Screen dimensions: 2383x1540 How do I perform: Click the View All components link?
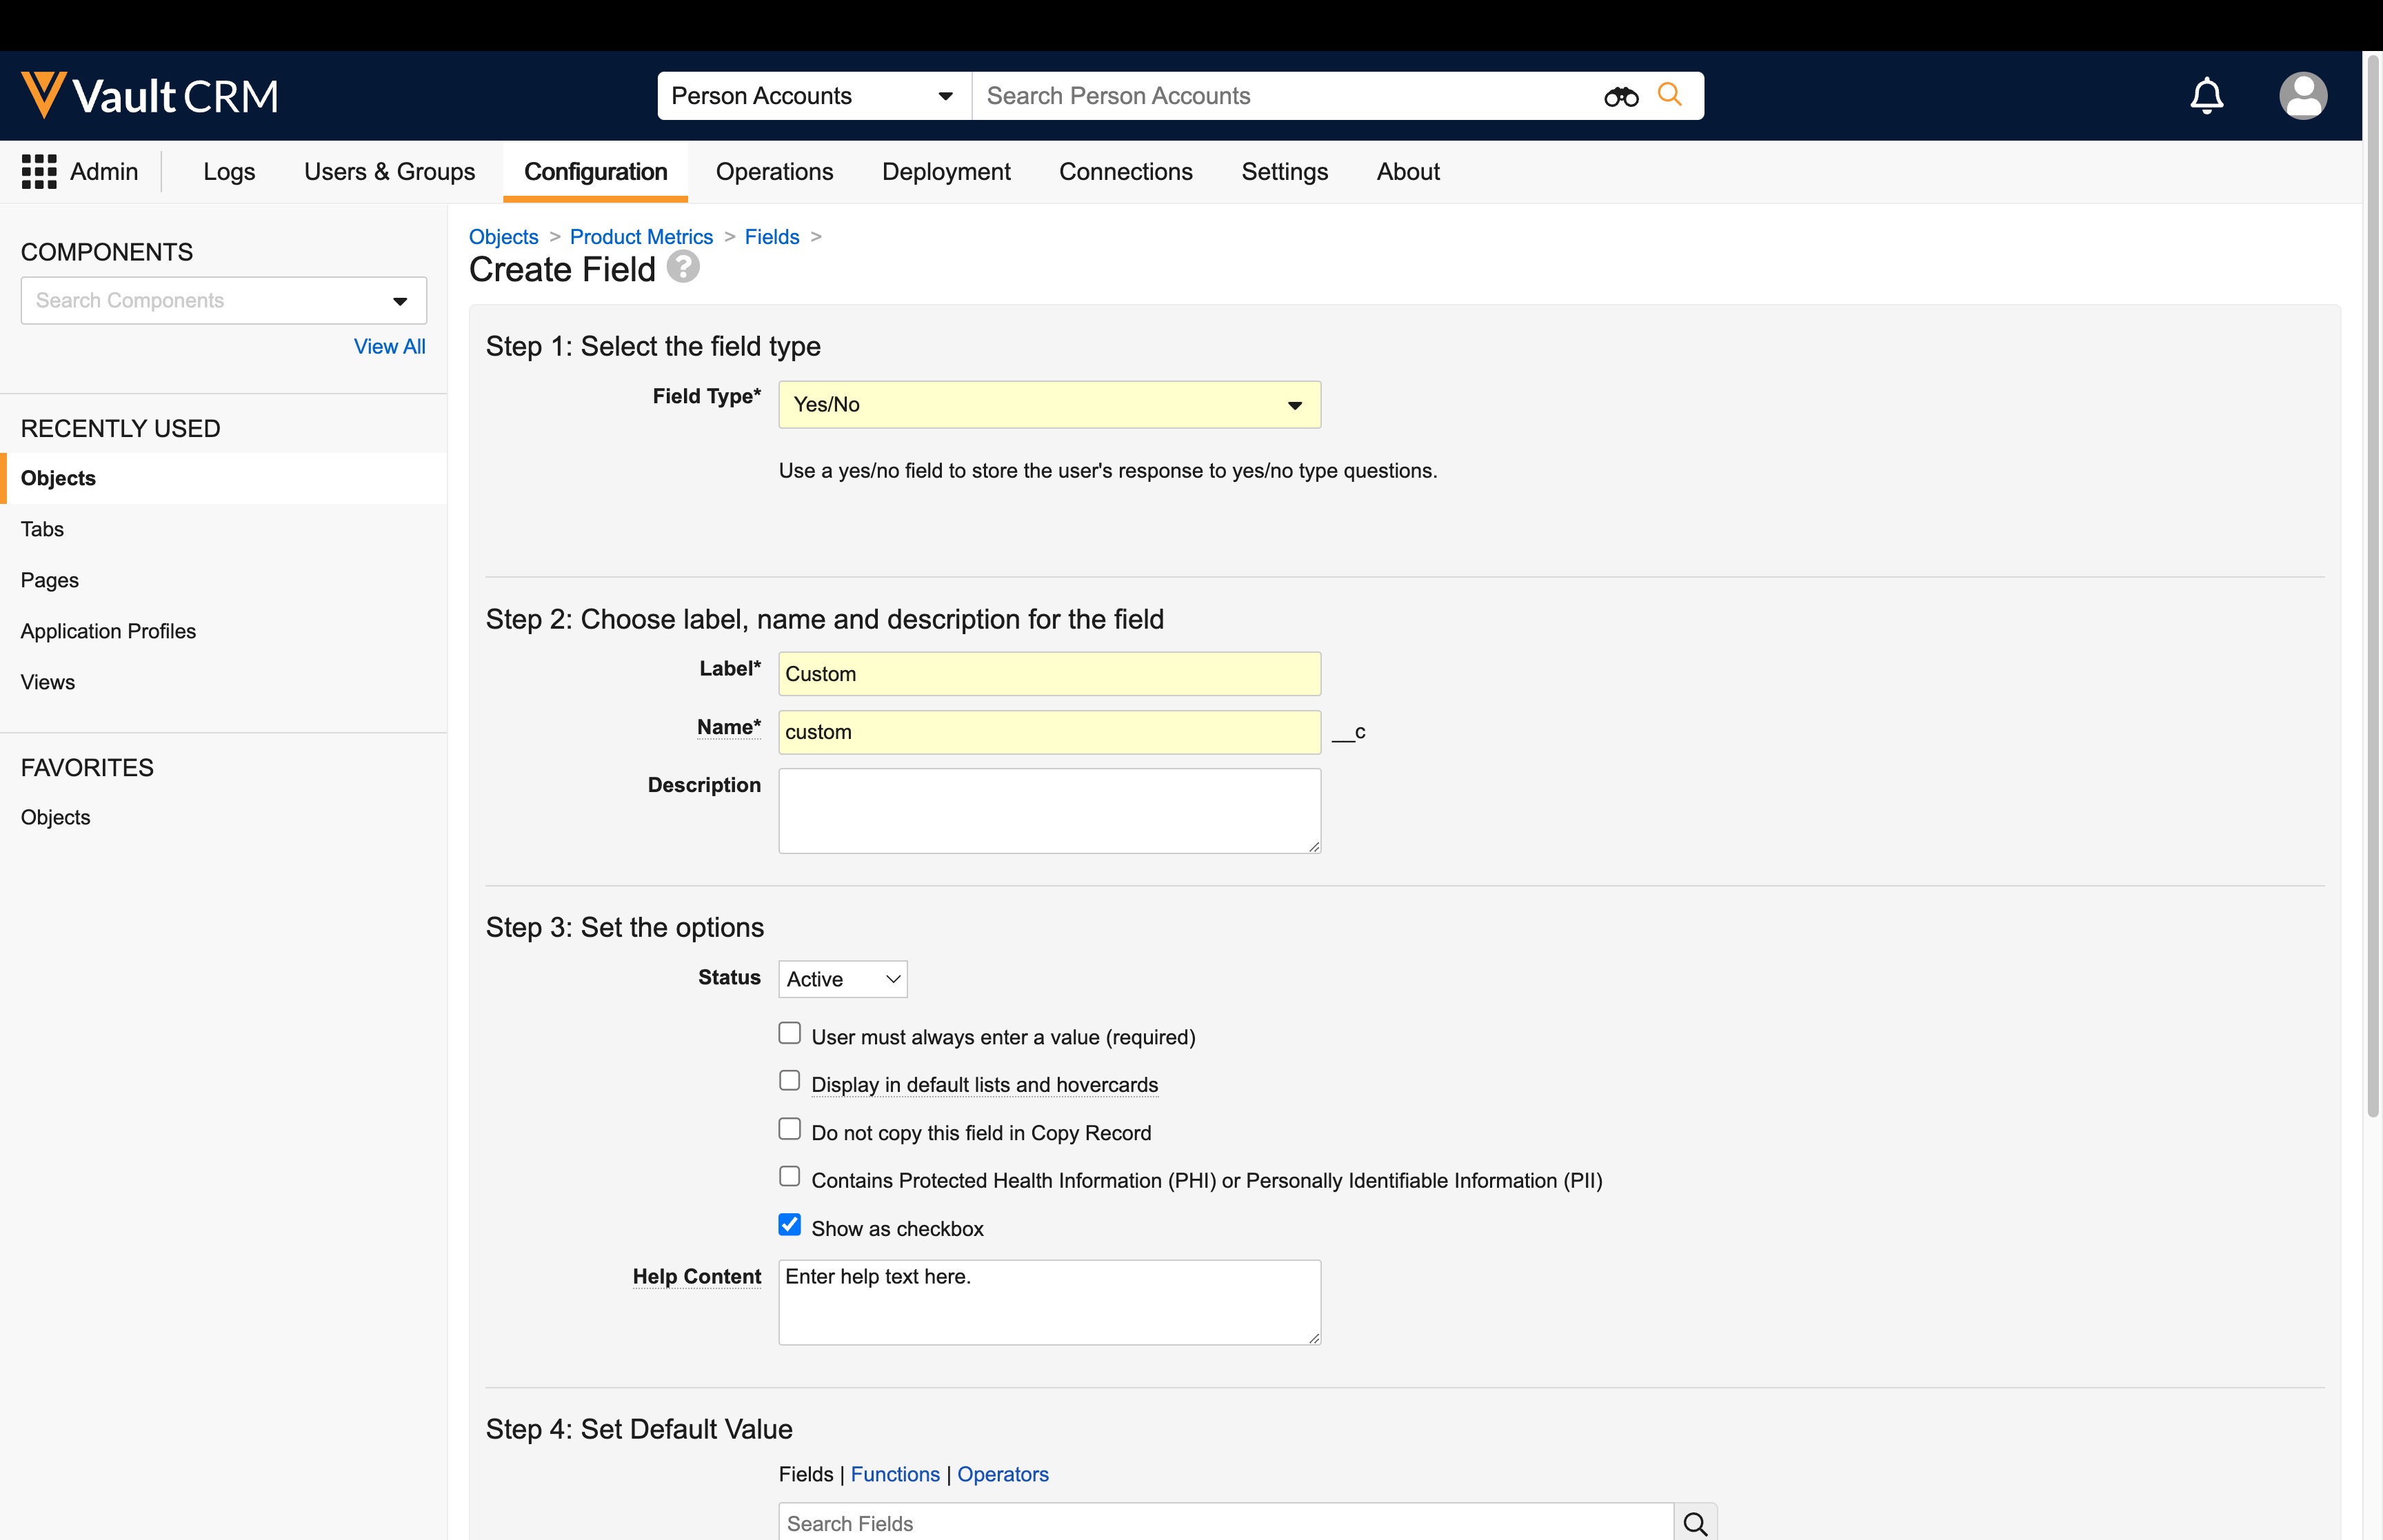[x=389, y=346]
